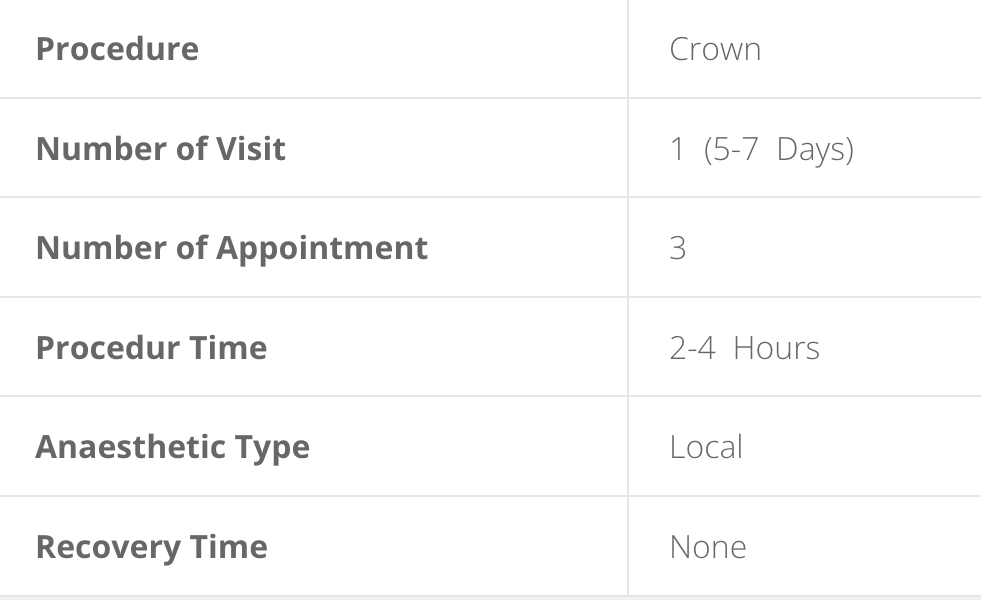Select the appointment count value 3
Viewport: 981px width, 600px height.
pos(678,248)
